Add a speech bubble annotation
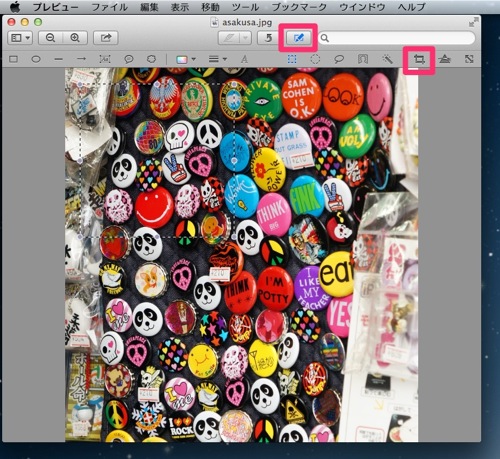The height and width of the screenshot is (459, 500). (x=129, y=59)
